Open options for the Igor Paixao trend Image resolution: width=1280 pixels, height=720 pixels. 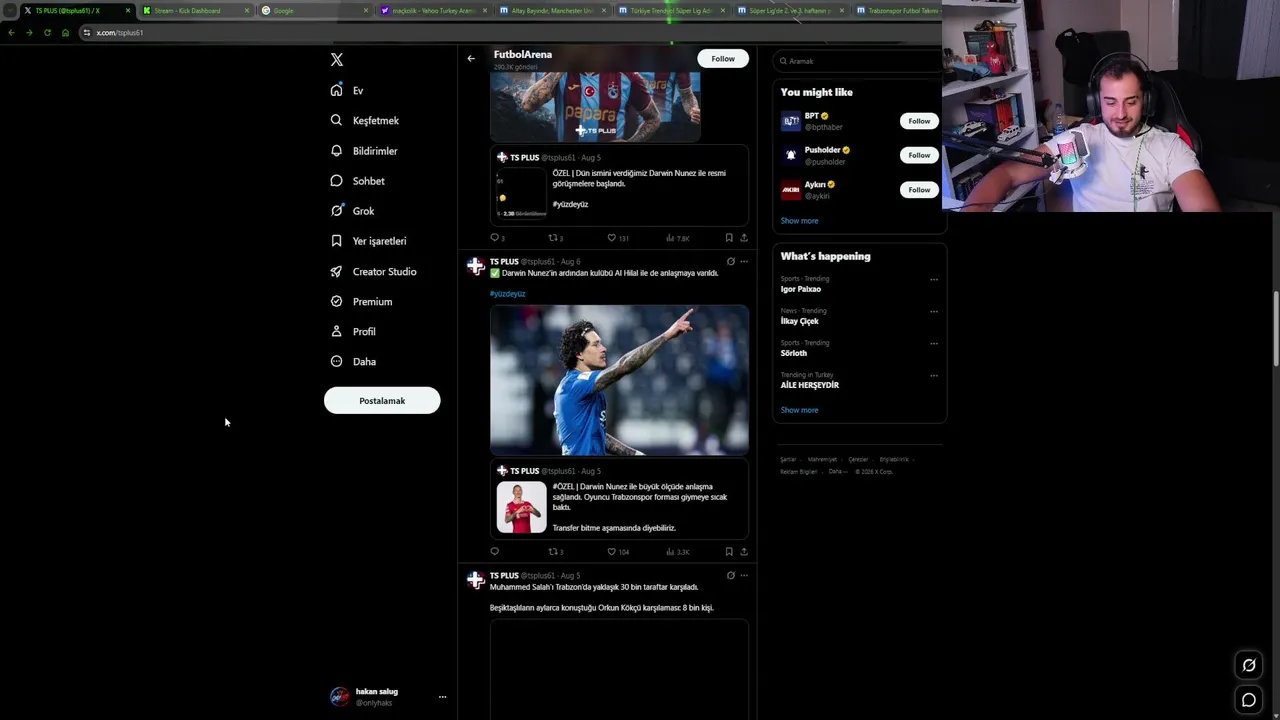pyautogui.click(x=934, y=280)
